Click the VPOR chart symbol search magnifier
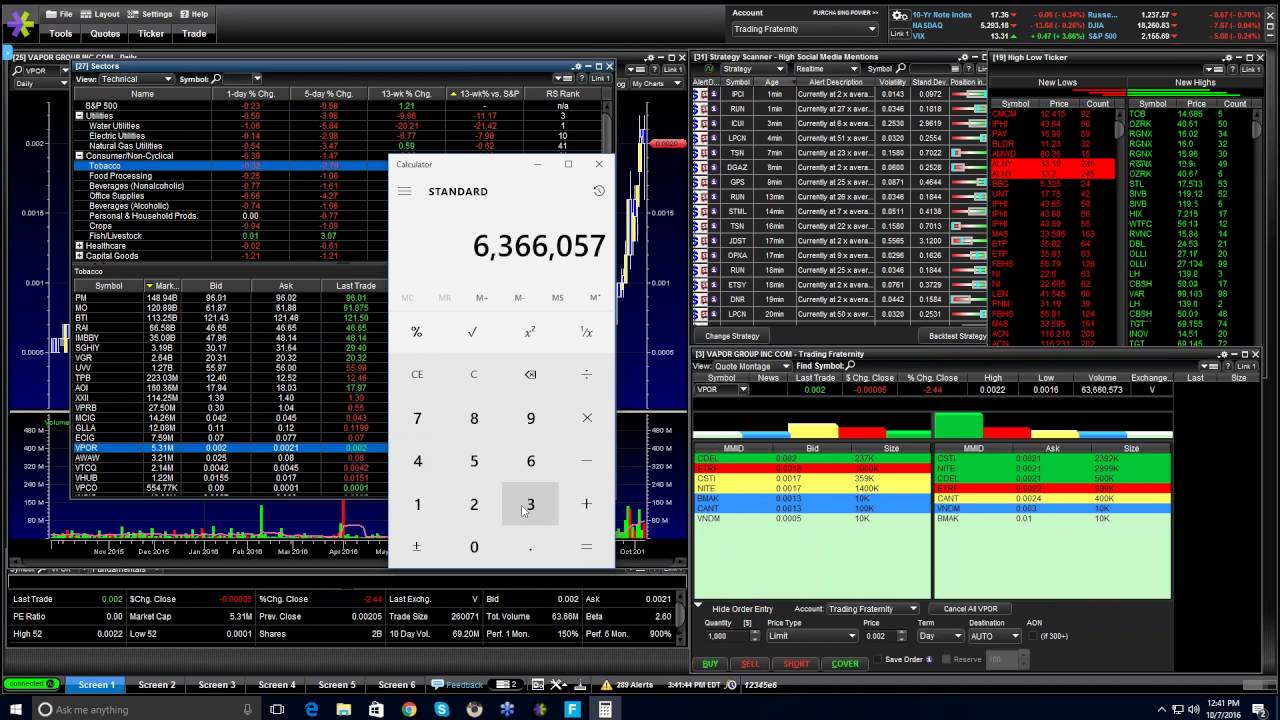This screenshot has height=720, width=1280. [17, 71]
